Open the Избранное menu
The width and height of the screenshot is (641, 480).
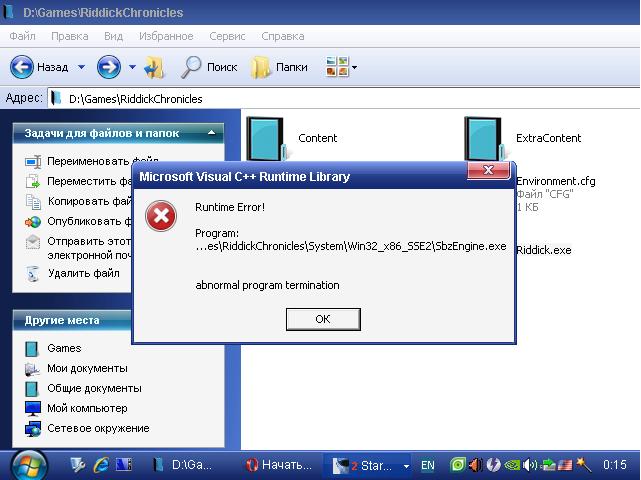pos(166,36)
